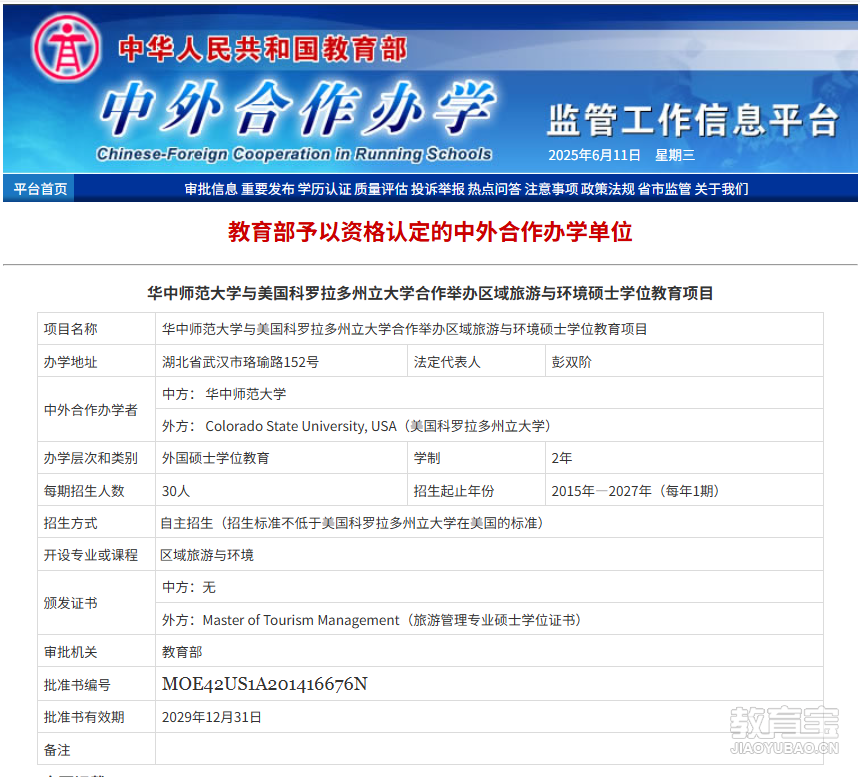
Task: Open 重要发布 menu item
Action: 268,189
